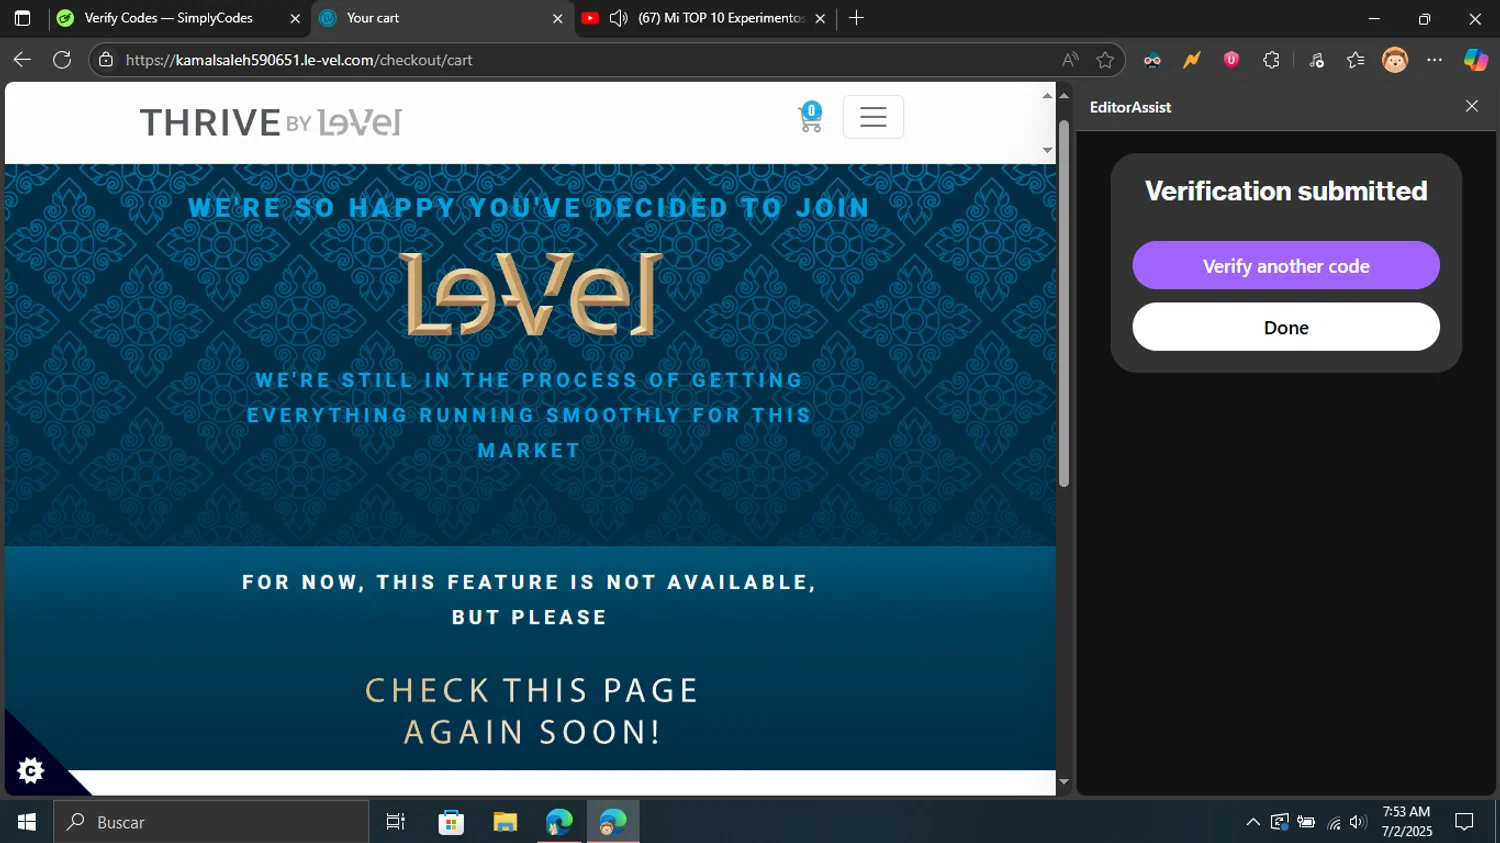
Task: Open the tab actions menu icon
Action: [22, 18]
